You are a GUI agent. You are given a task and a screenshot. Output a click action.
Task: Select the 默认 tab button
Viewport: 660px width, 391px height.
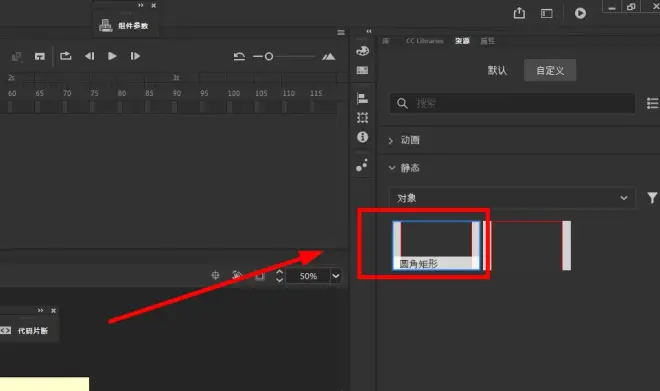click(497, 70)
